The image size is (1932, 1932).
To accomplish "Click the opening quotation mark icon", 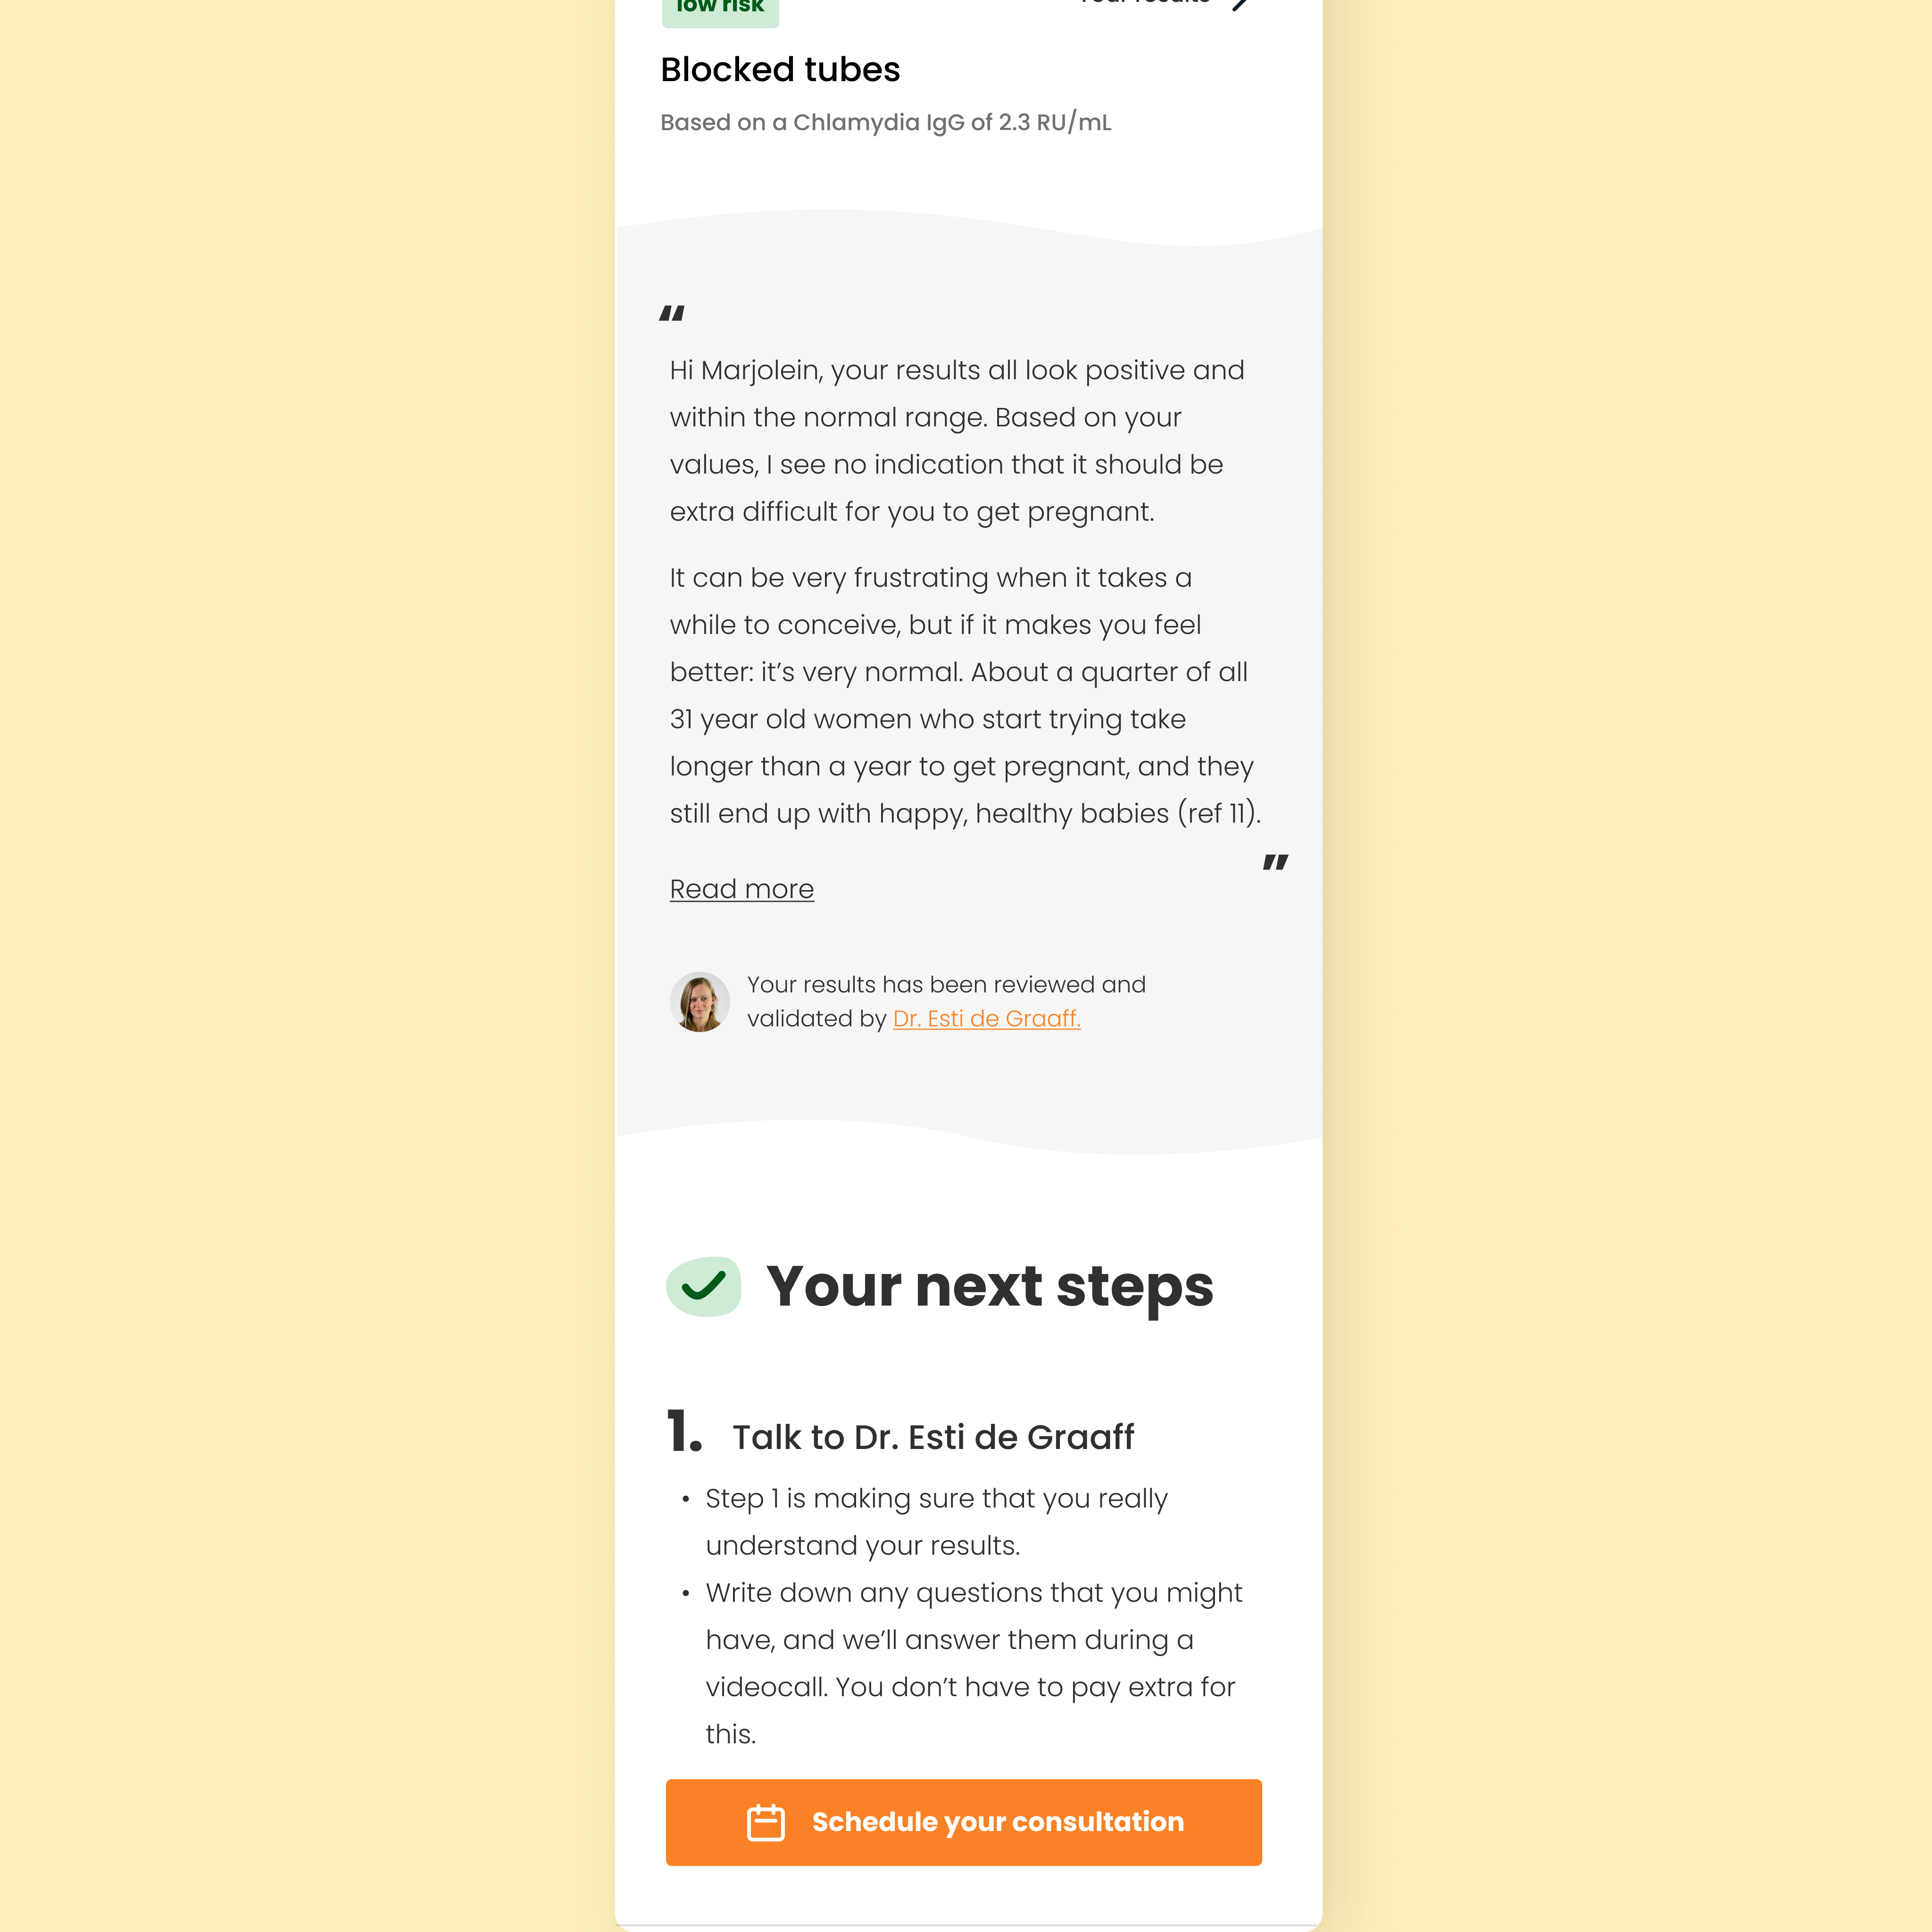I will 672,314.
